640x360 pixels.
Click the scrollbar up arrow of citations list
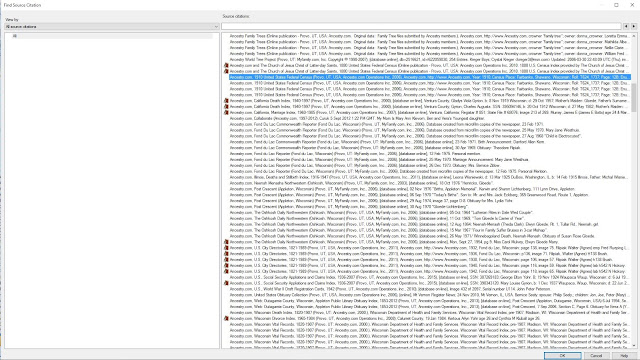tap(633, 36)
